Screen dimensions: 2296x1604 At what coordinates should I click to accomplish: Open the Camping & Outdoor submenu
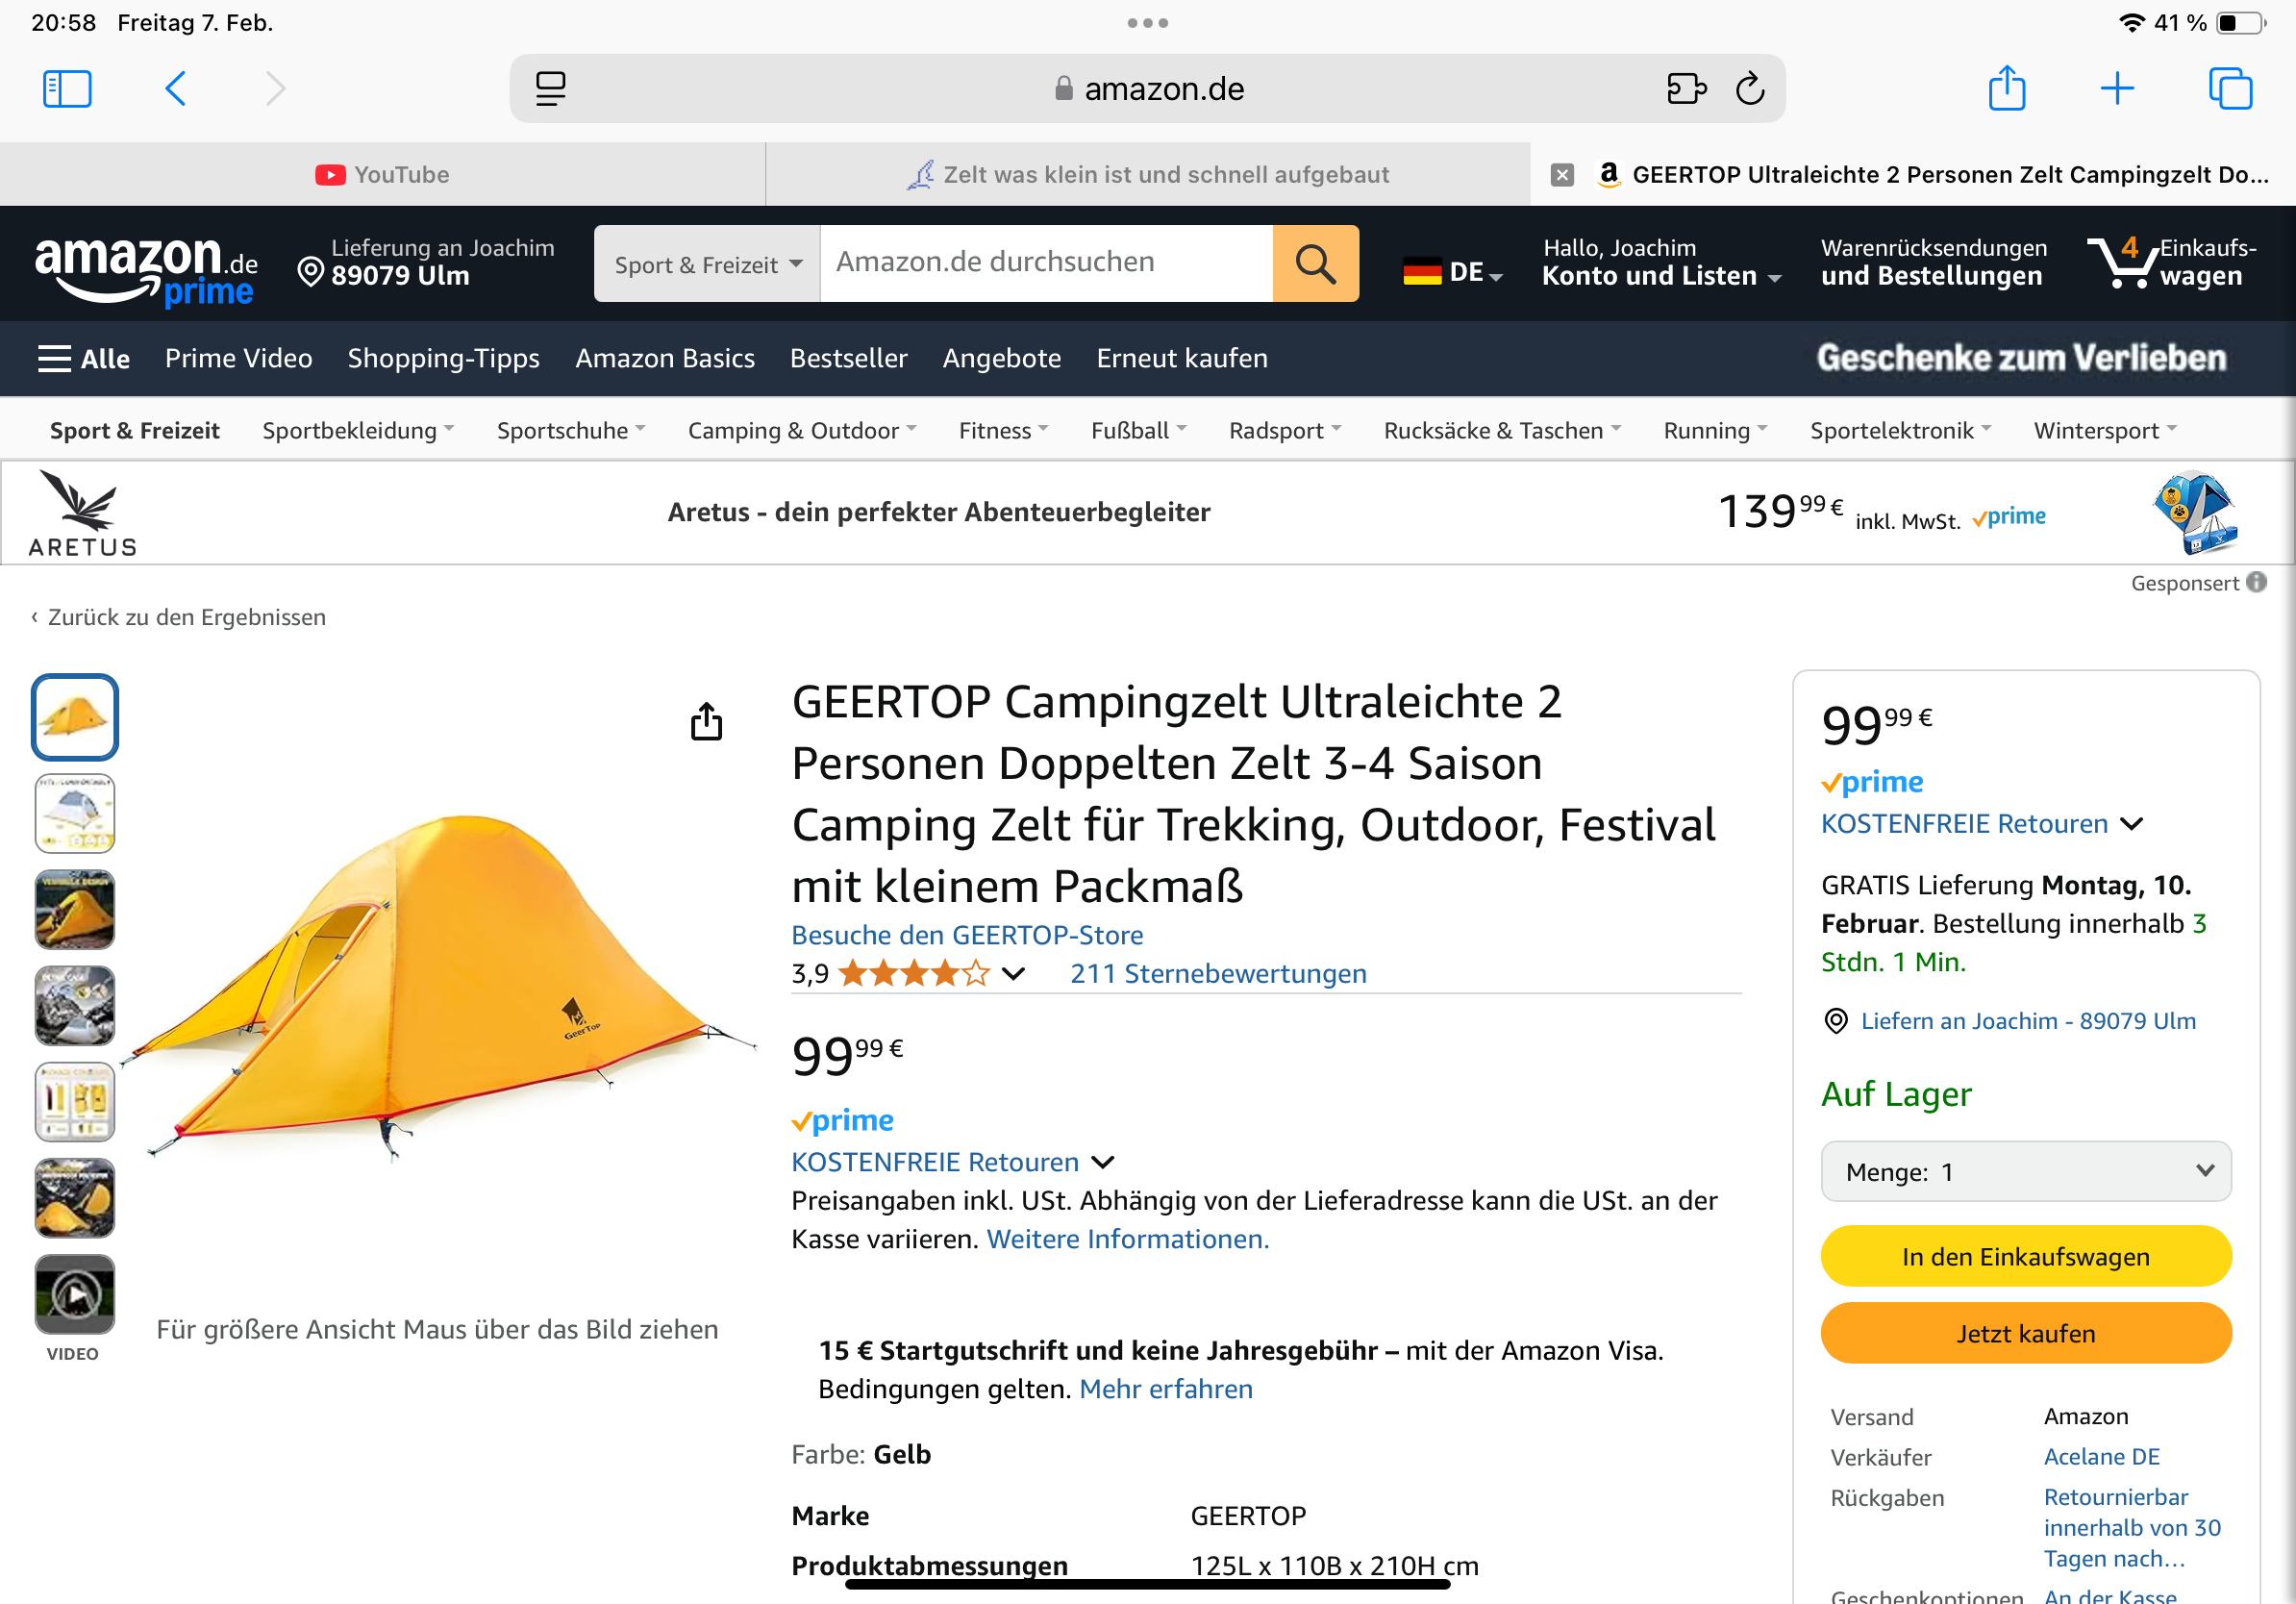point(801,430)
